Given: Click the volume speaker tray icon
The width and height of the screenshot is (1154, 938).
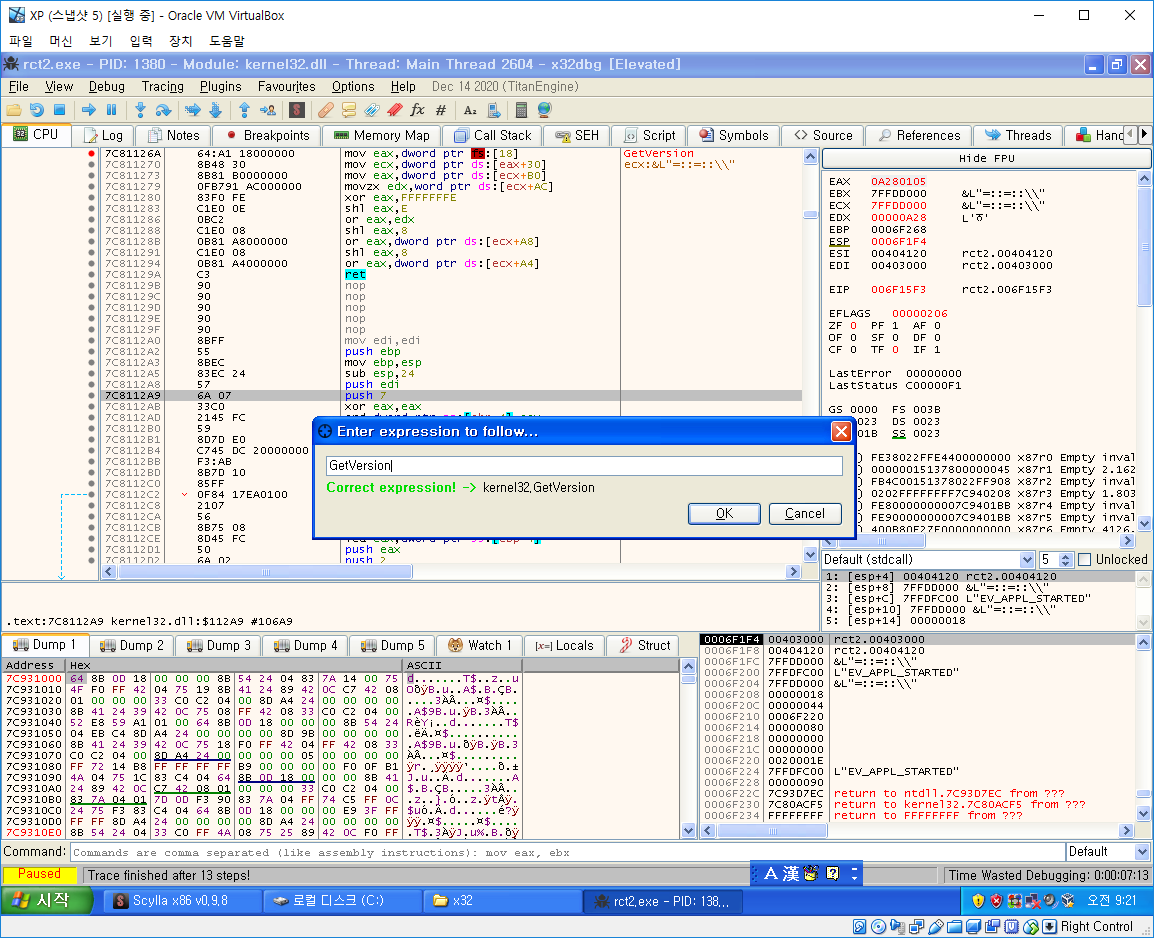Looking at the screenshot, I should pyautogui.click(x=1049, y=900).
